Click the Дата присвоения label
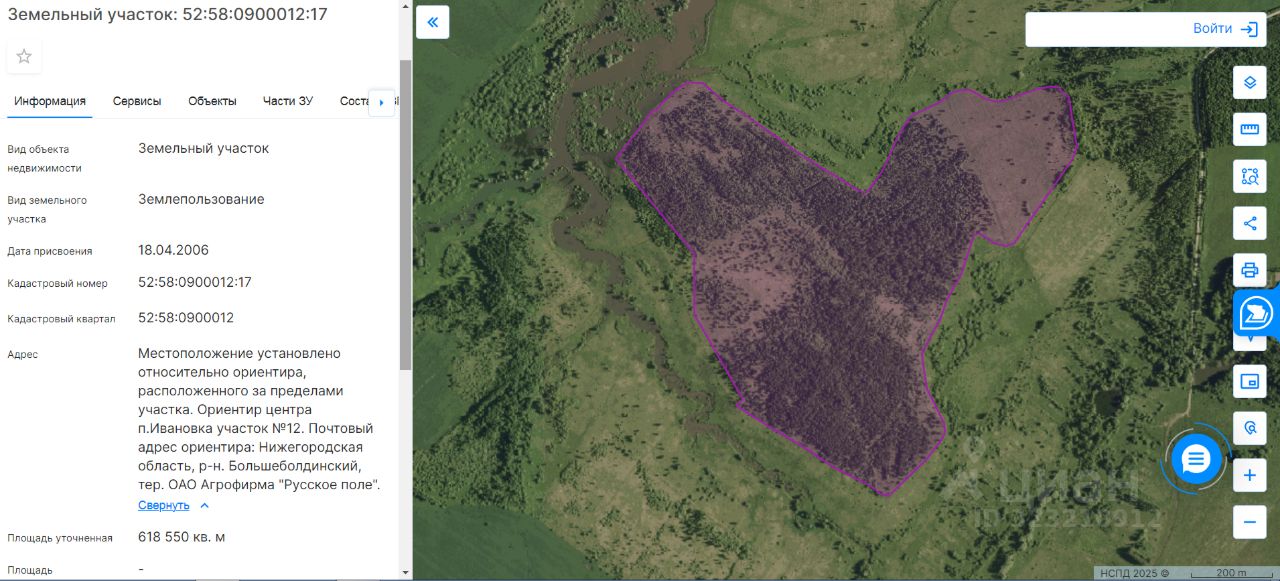This screenshot has height=581, width=1280. click(x=50, y=251)
